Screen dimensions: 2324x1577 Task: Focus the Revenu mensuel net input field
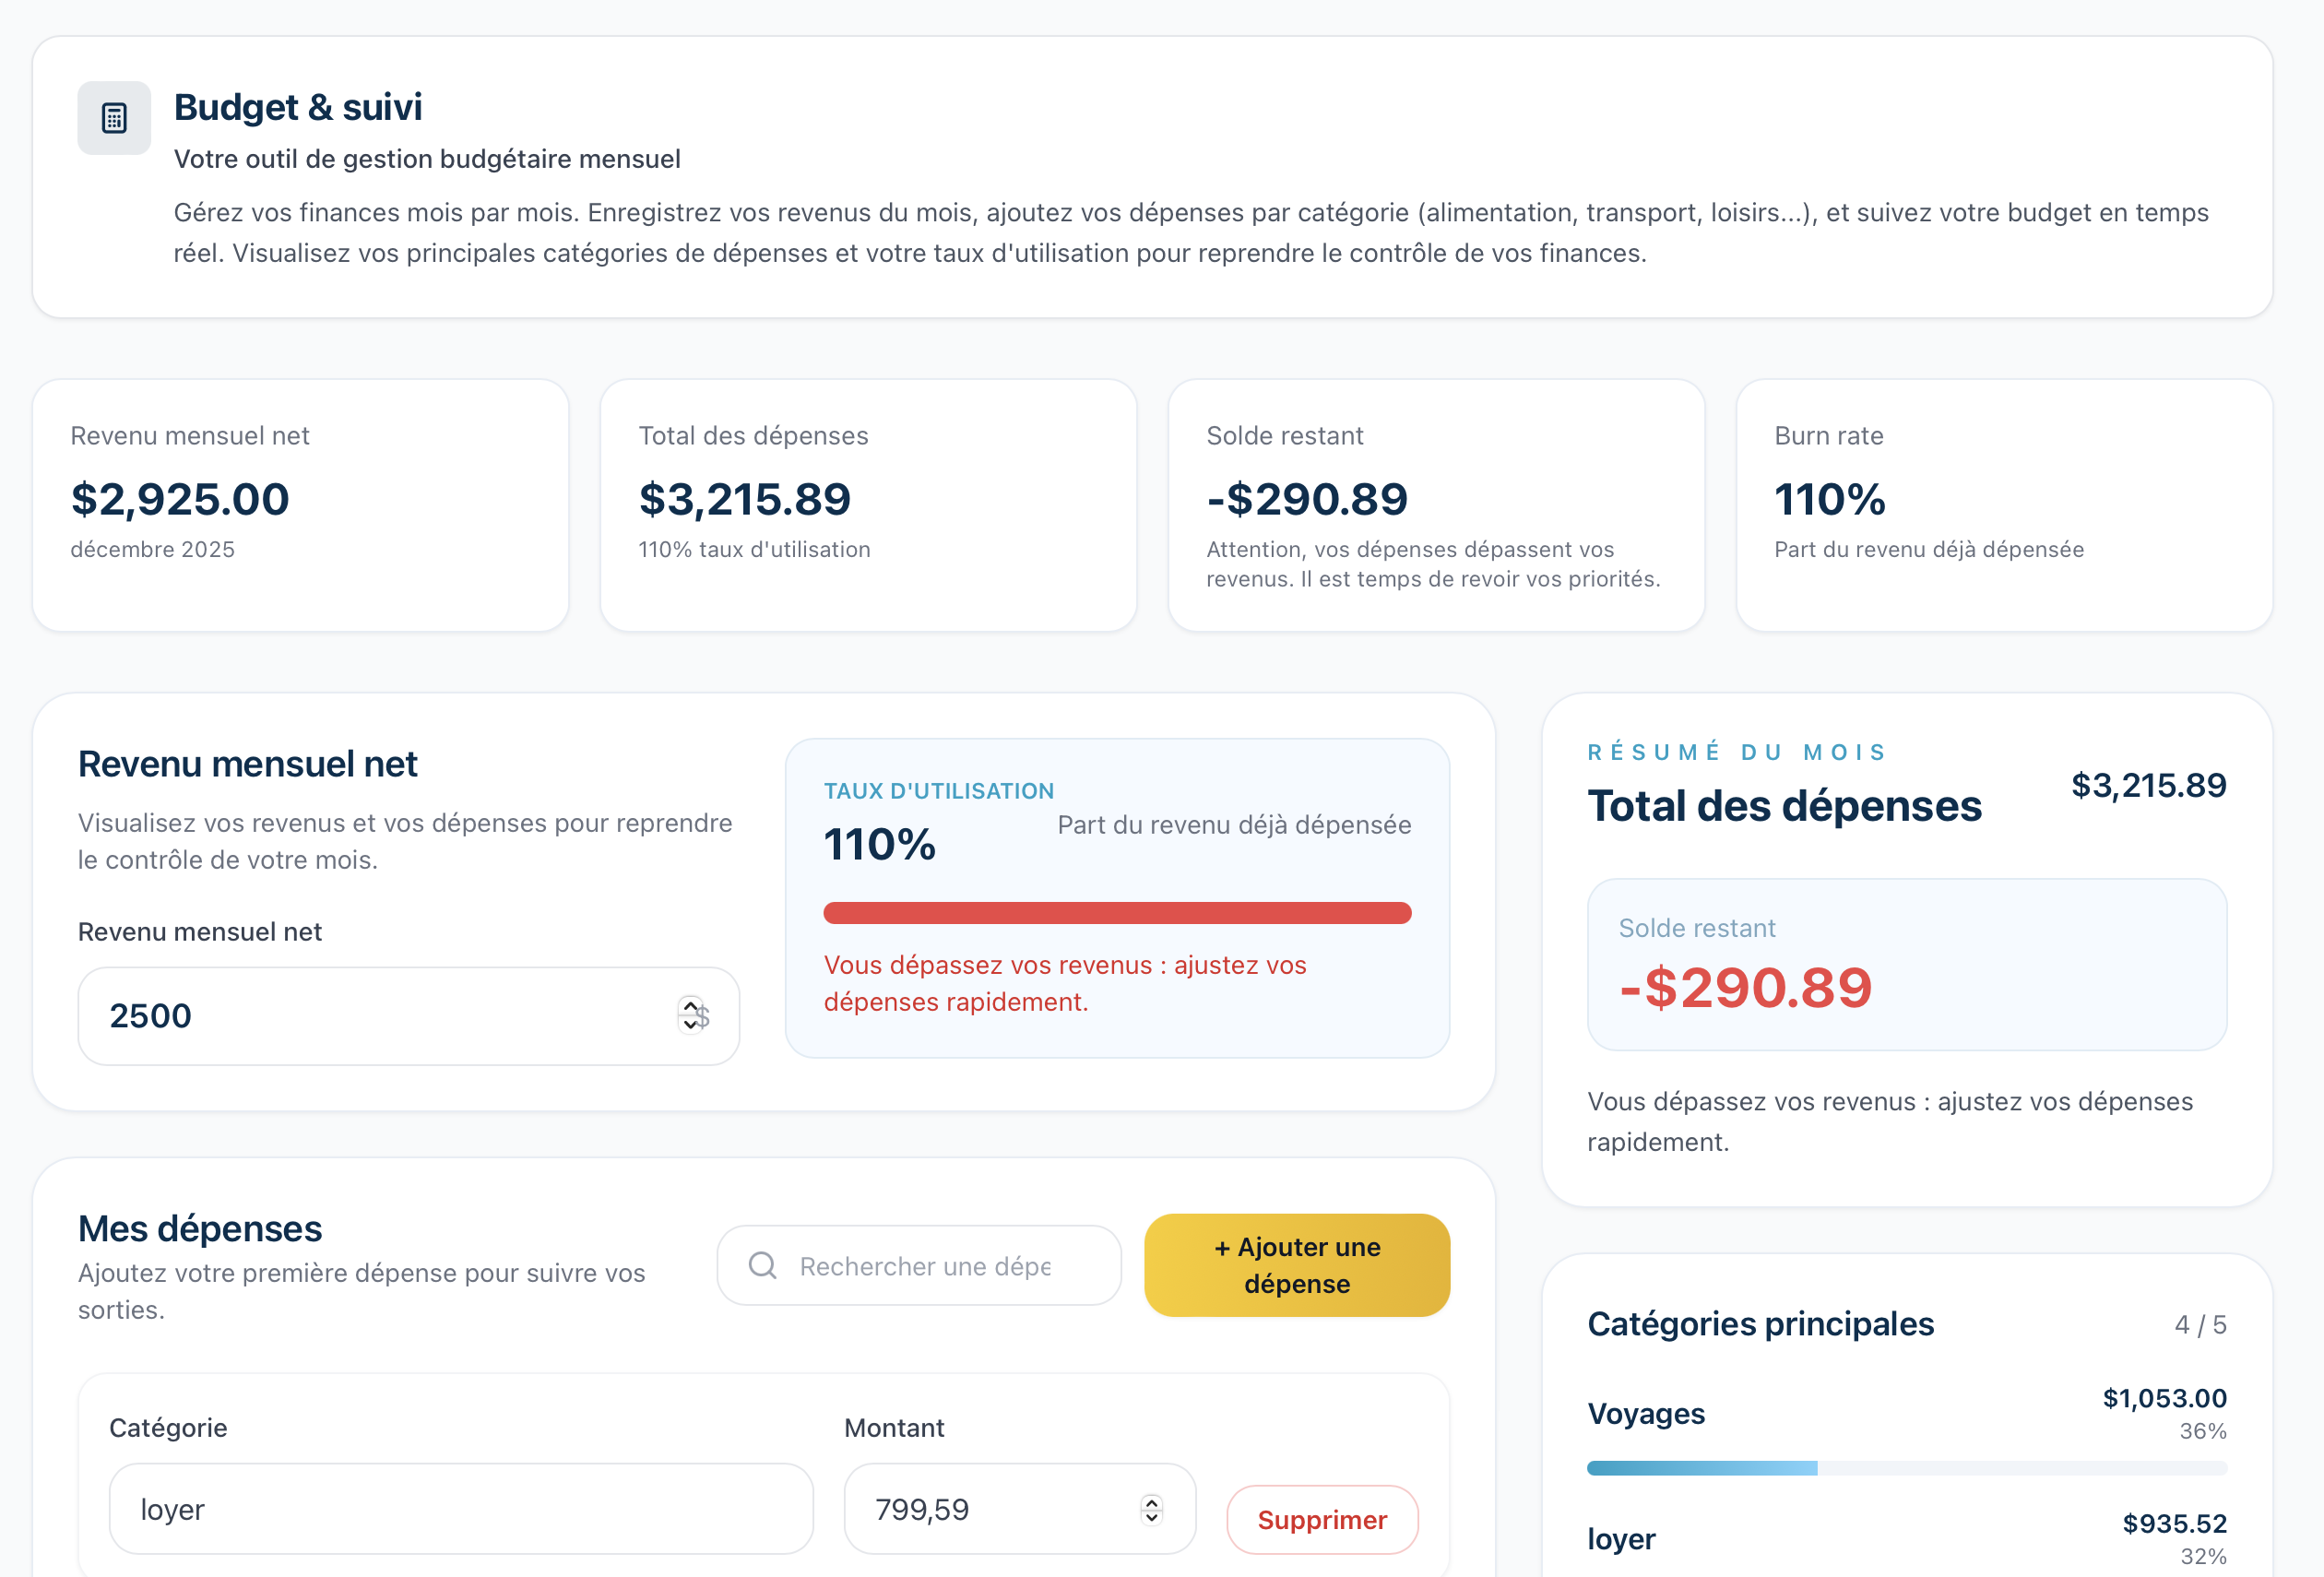380,1016
